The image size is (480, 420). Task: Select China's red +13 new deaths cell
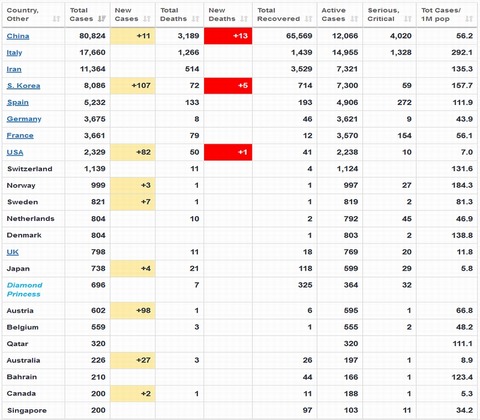coord(228,36)
